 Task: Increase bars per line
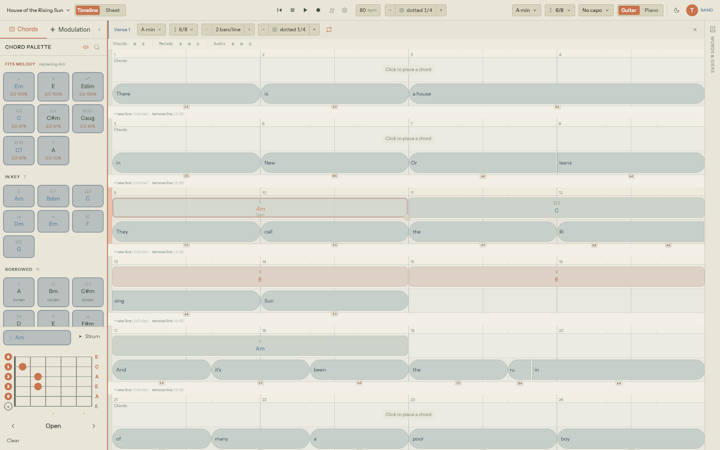point(249,29)
